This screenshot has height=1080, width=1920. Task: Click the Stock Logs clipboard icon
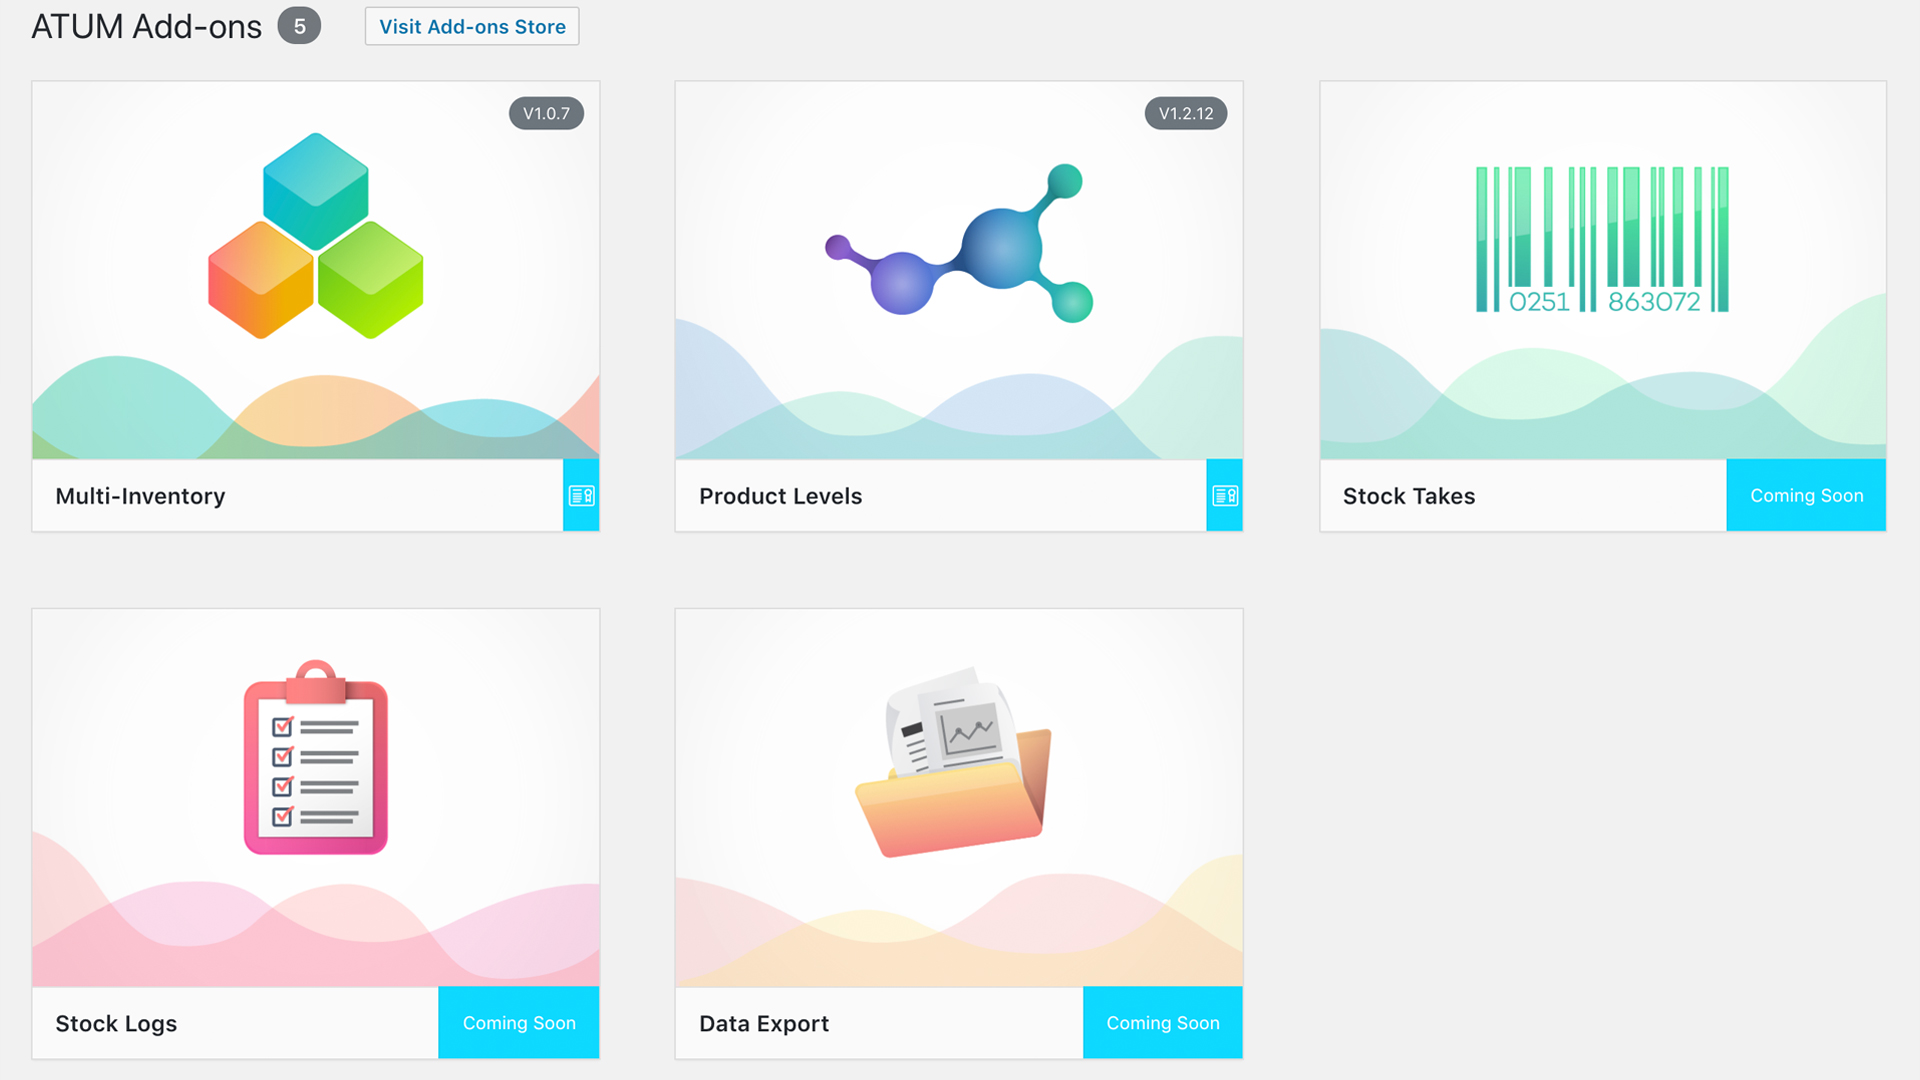point(316,760)
